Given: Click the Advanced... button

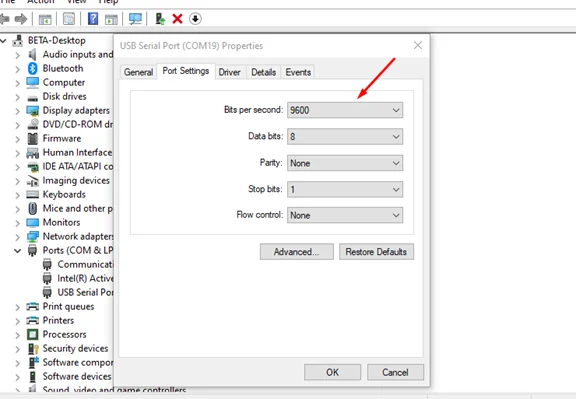Looking at the screenshot, I should [296, 252].
